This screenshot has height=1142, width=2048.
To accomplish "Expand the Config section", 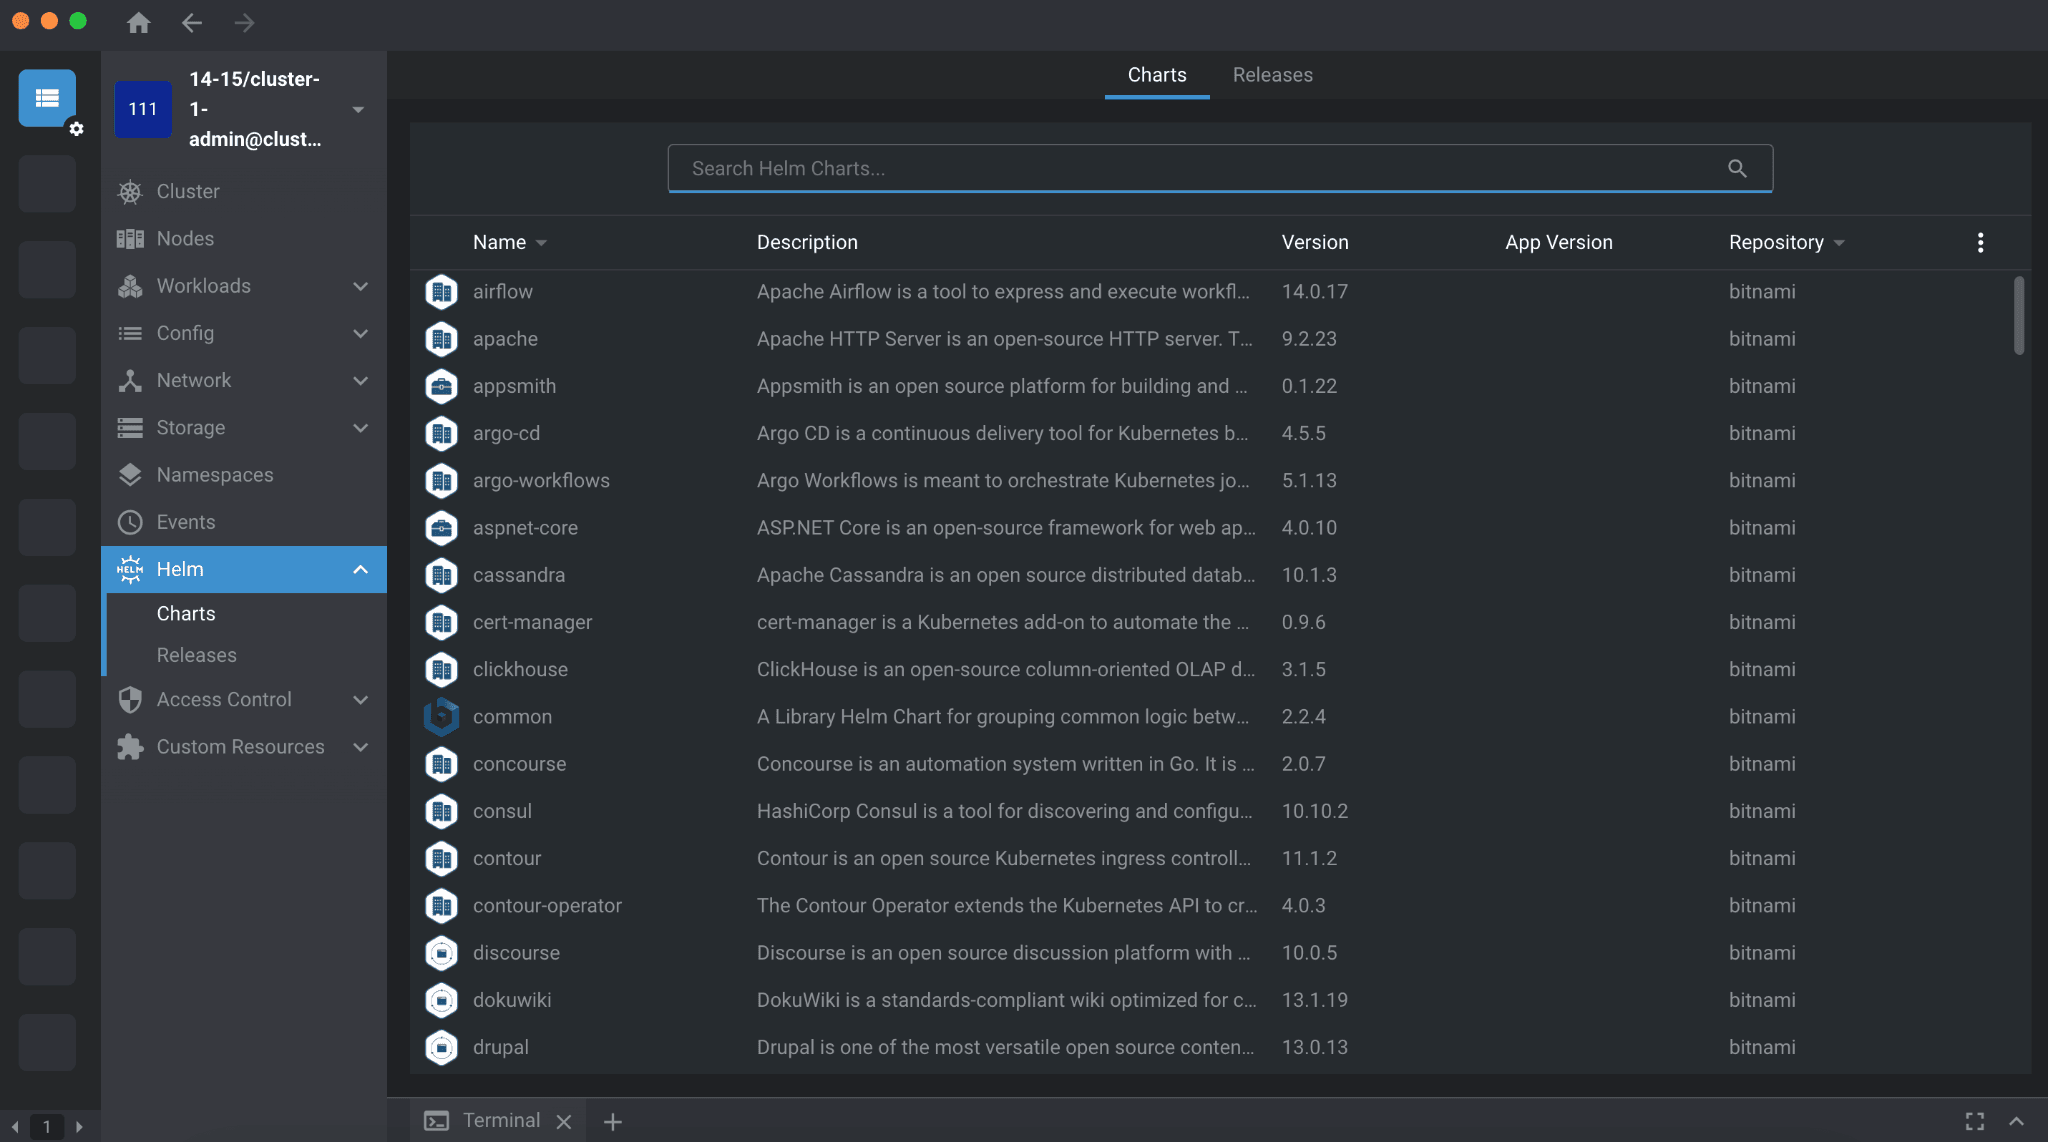I will point(361,333).
